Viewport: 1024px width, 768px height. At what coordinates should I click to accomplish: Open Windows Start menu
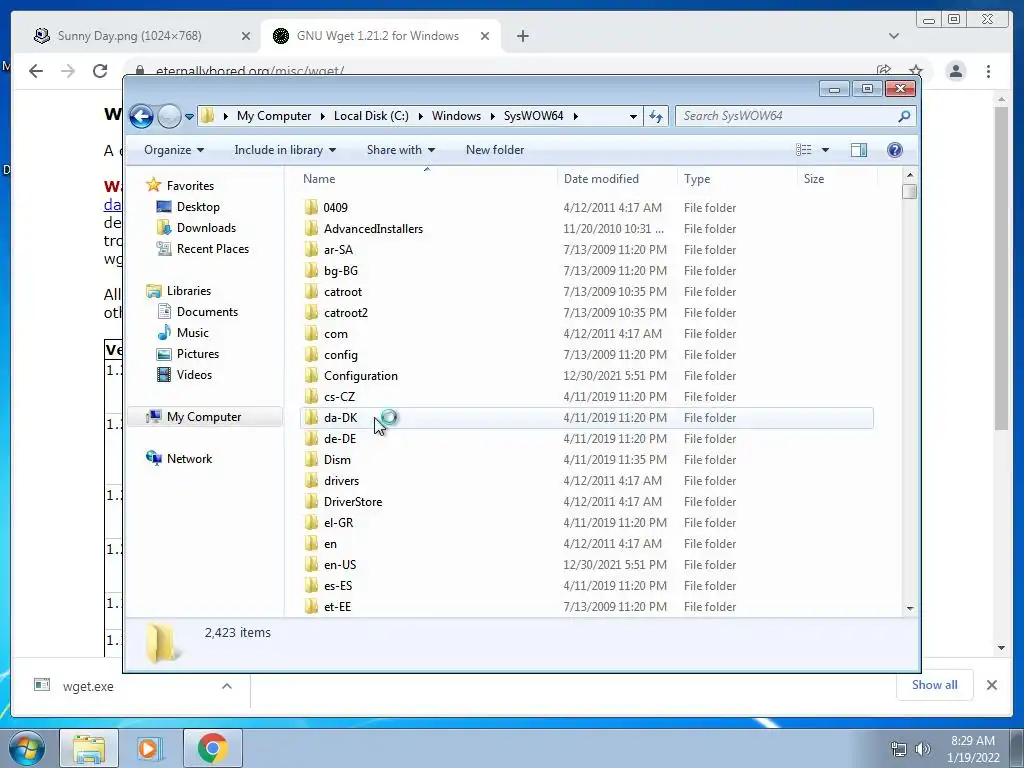point(25,748)
